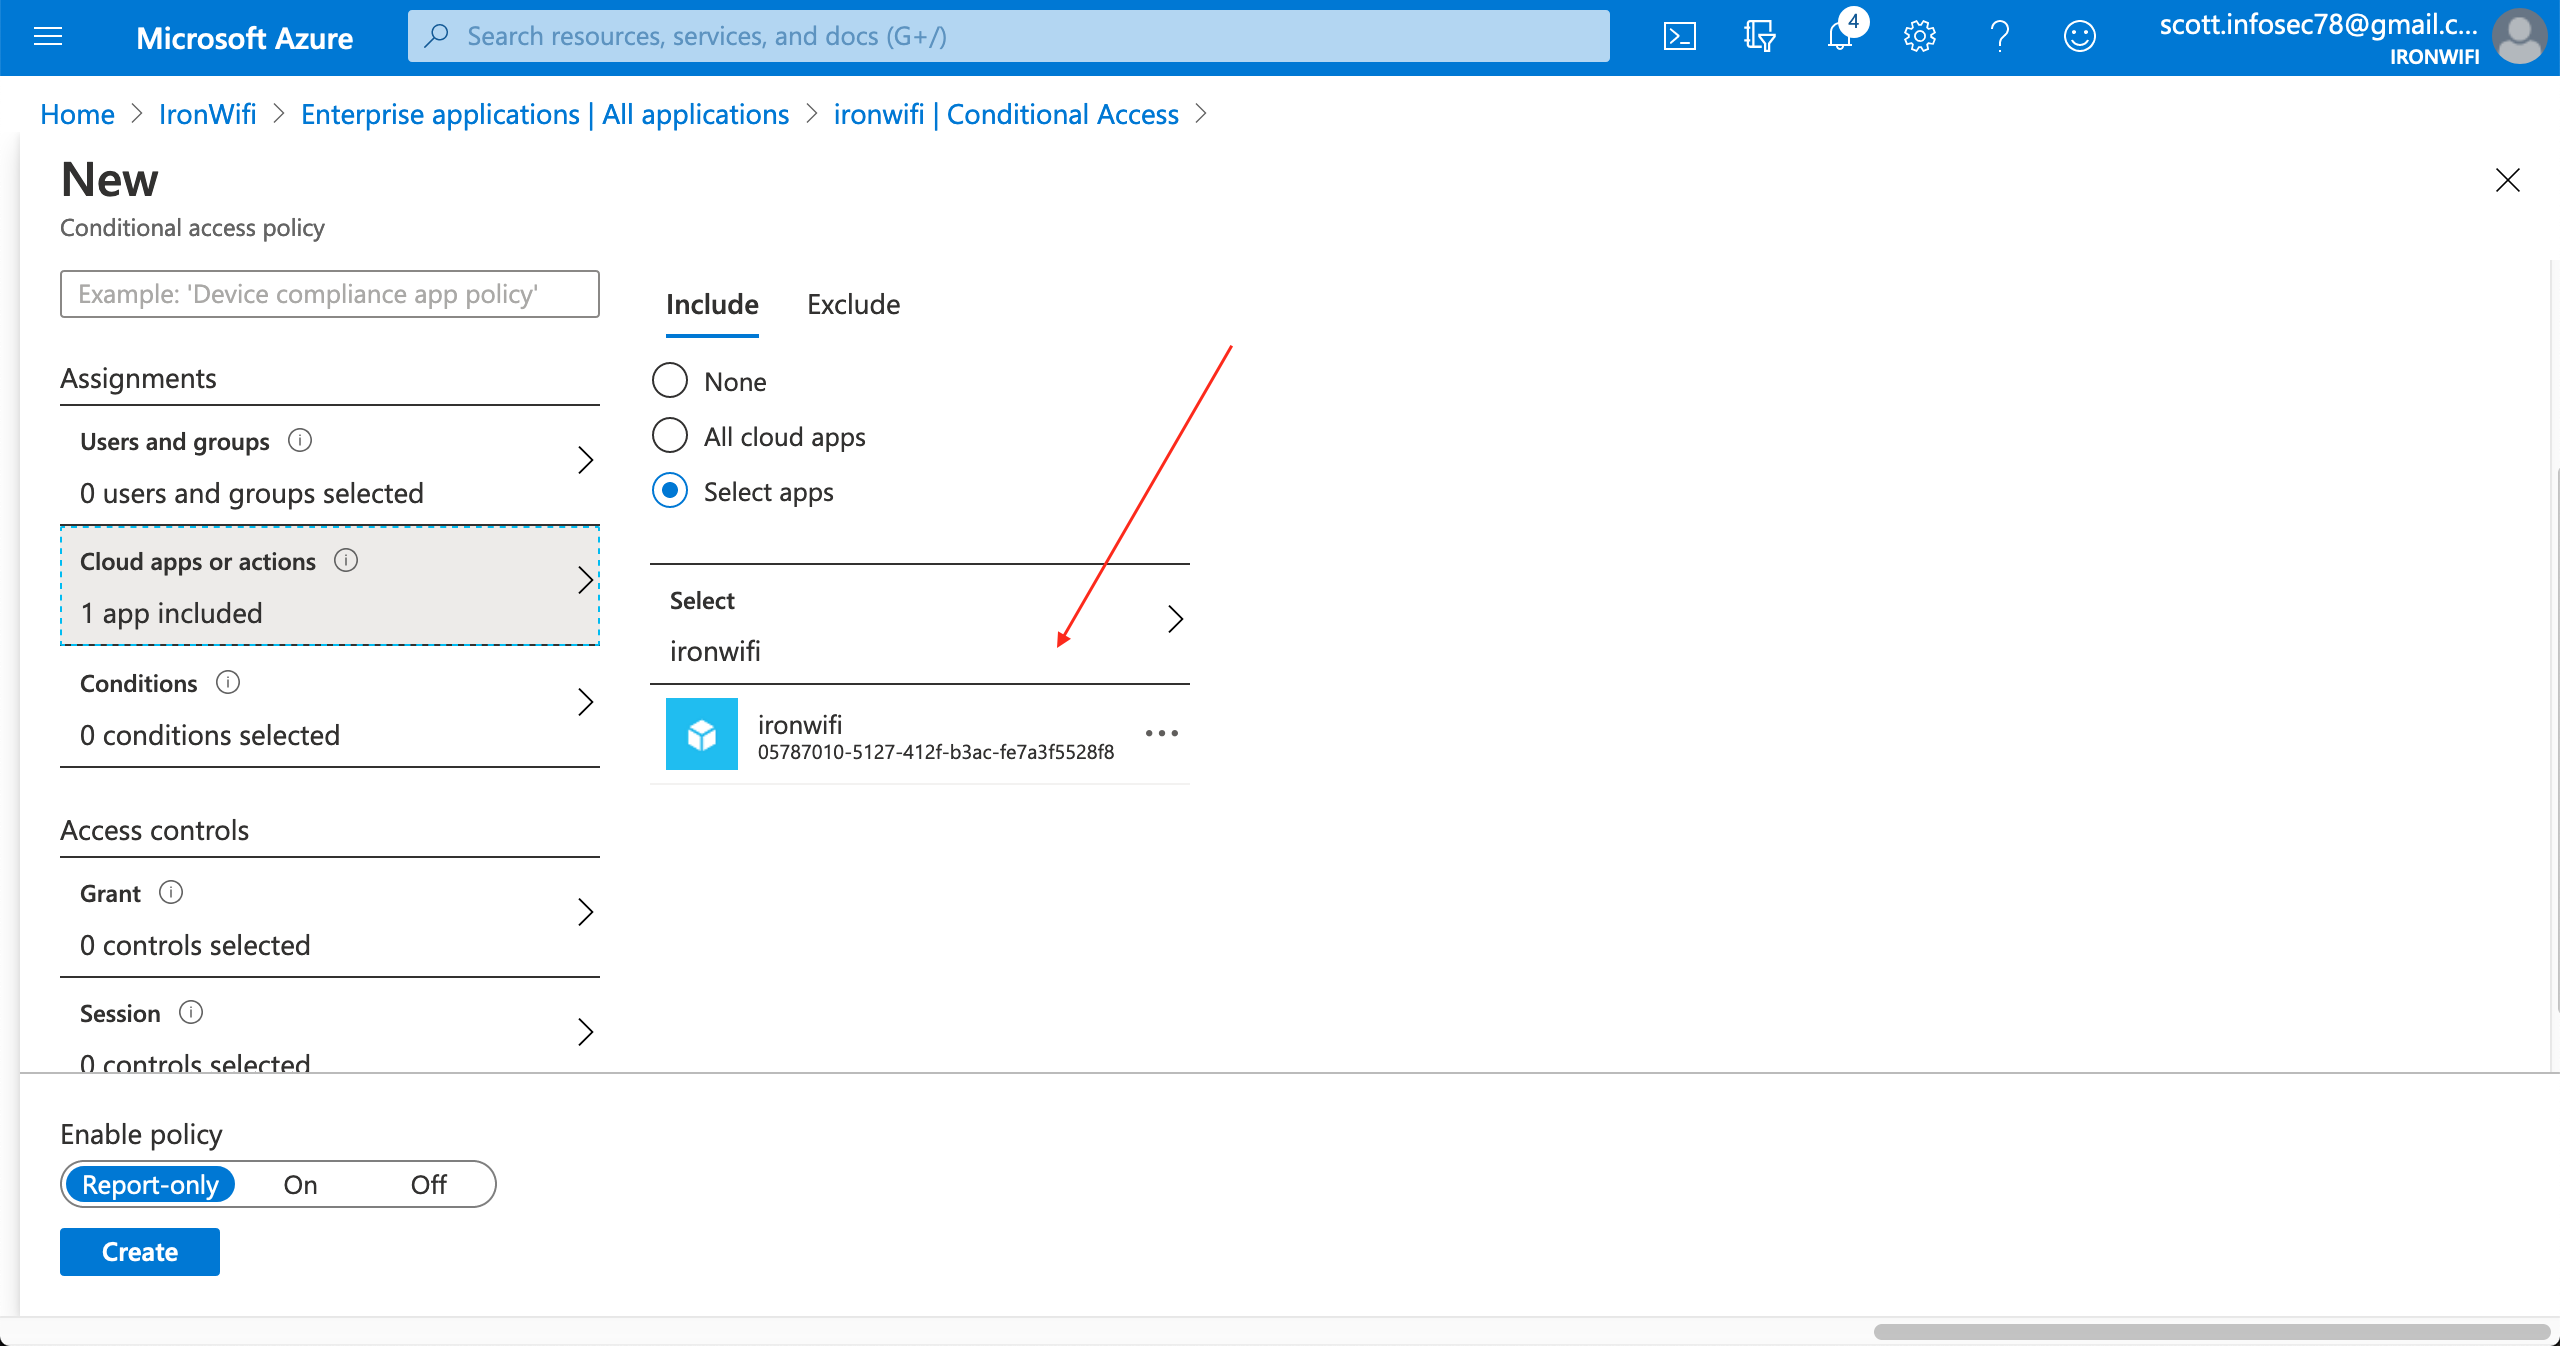Screen dimensions: 2560x1346
Task: Click the help question mark icon
Action: pyautogui.click(x=2000, y=36)
